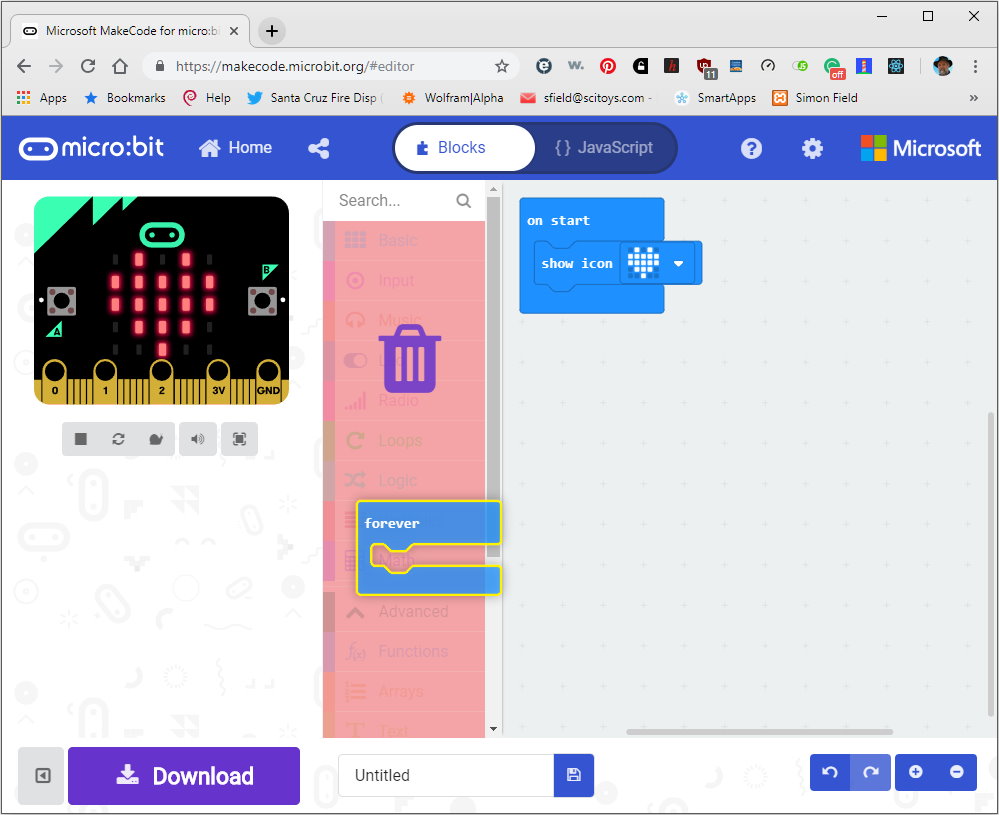Screen dimensions: 999x815
Task: Go to Home in MakeCode
Action: point(235,148)
